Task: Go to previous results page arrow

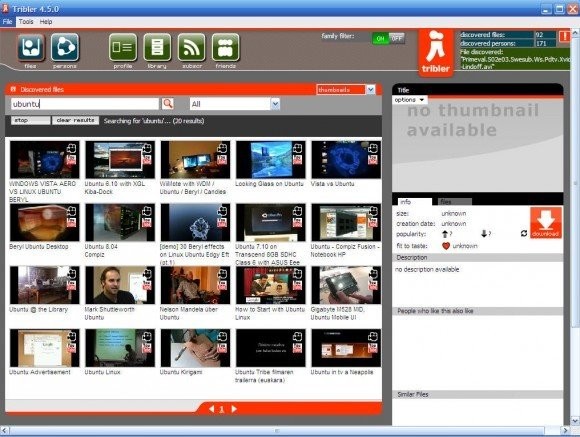Action: click(x=212, y=409)
